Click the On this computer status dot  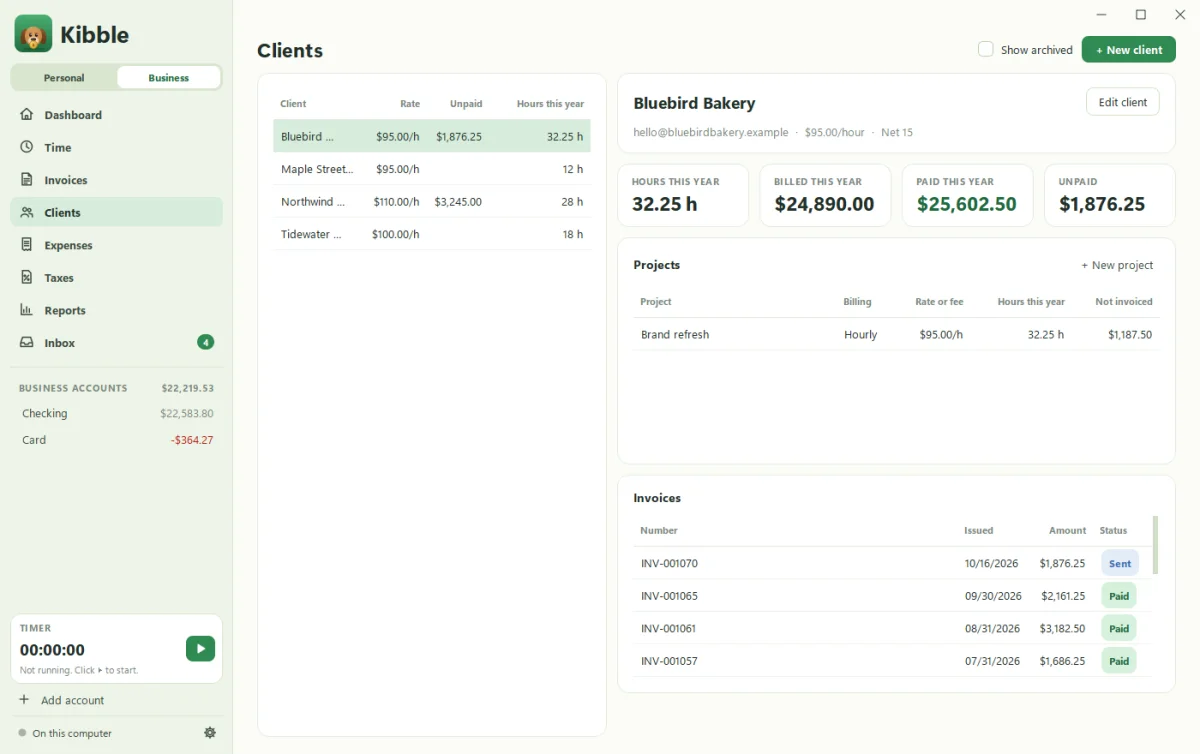point(22,733)
